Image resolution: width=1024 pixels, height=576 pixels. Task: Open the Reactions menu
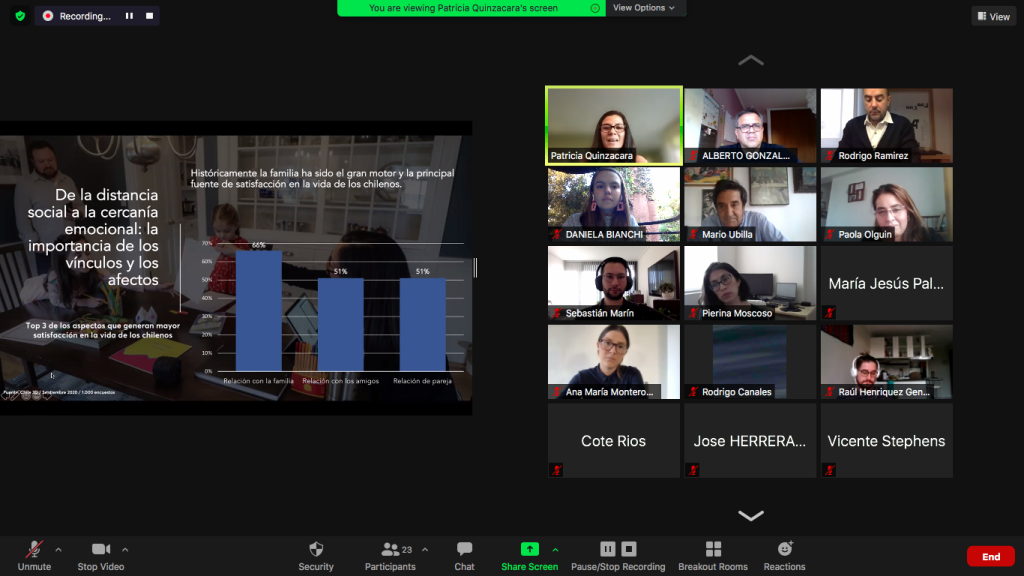coord(784,550)
